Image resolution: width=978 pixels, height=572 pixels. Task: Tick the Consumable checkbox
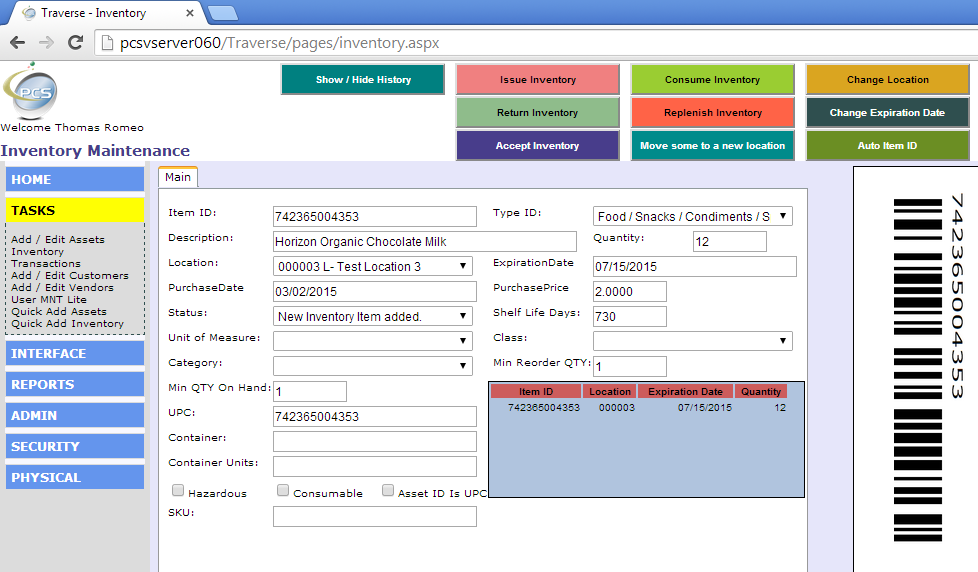pyautogui.click(x=283, y=491)
